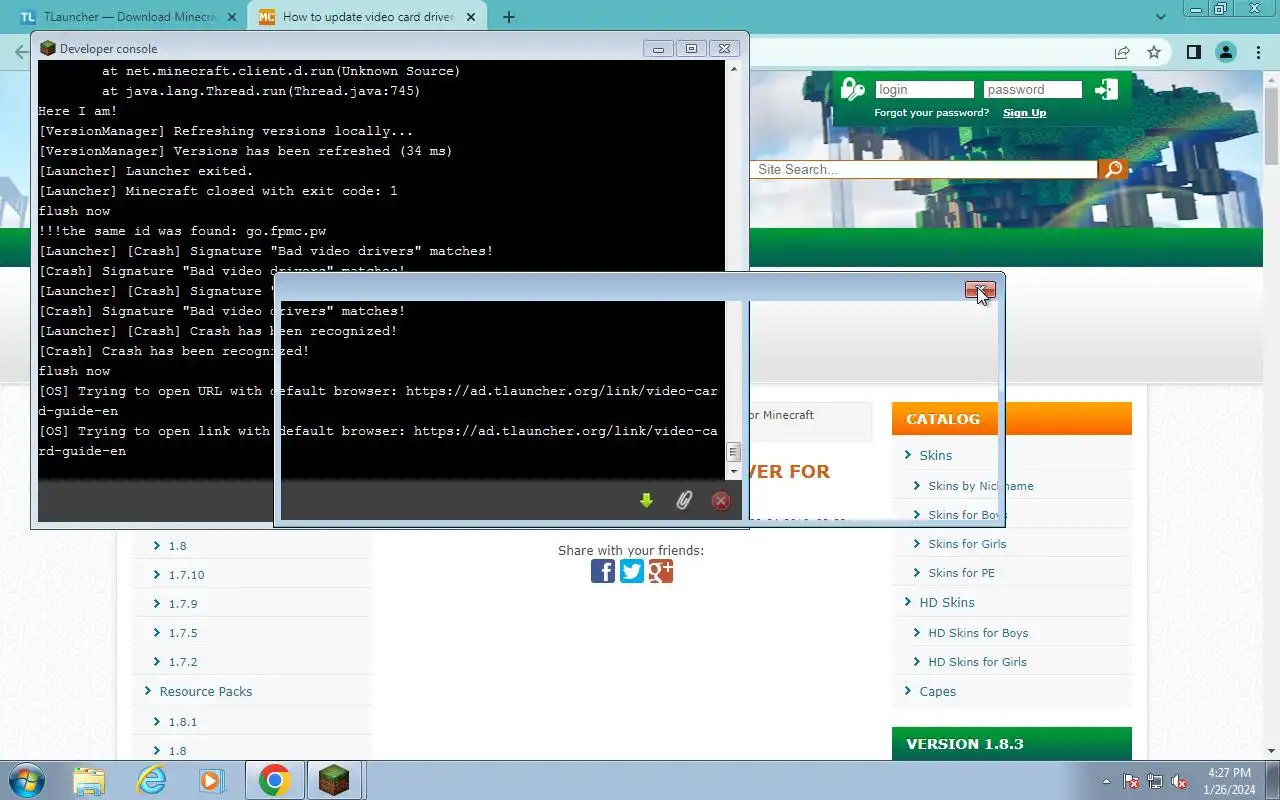Click Developer console scrollbar down arrow
Screen dimensions: 1280x800
pos(733,471)
